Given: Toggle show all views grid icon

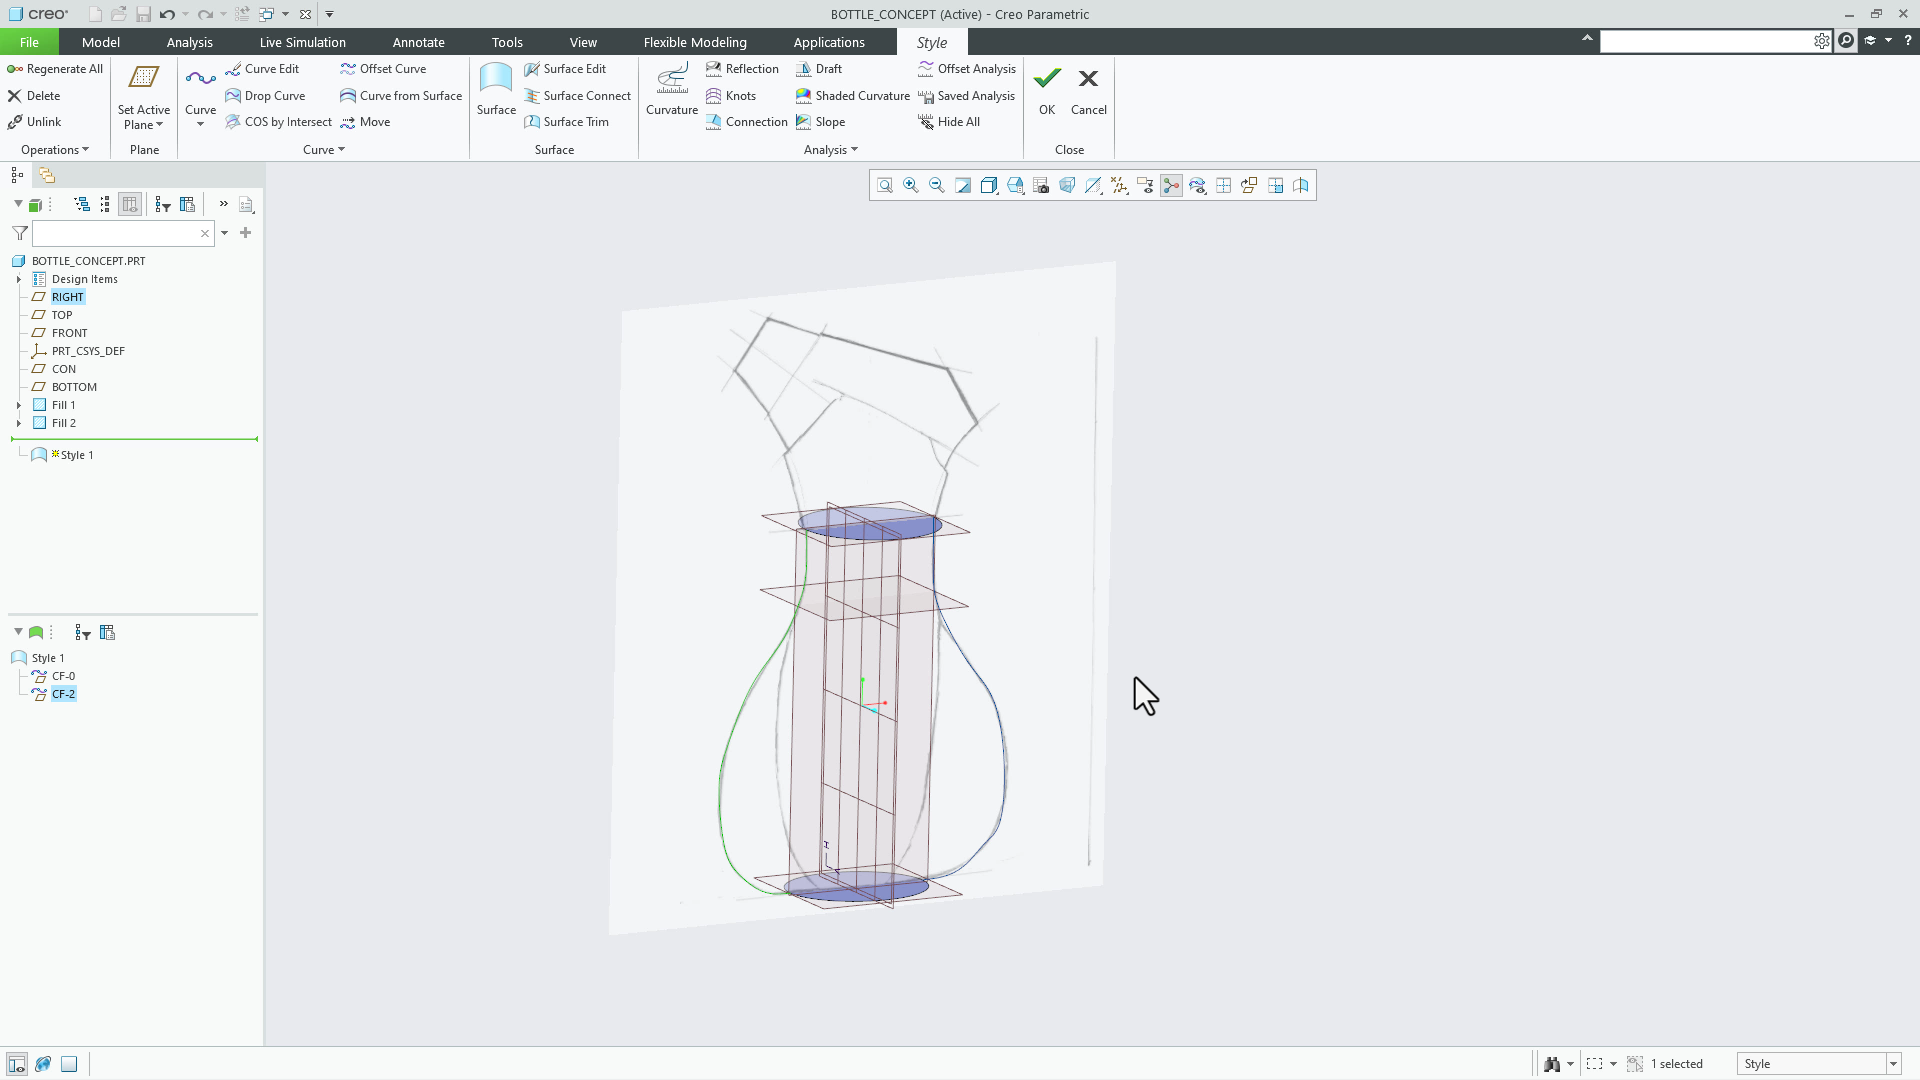Looking at the screenshot, I should click(1223, 186).
